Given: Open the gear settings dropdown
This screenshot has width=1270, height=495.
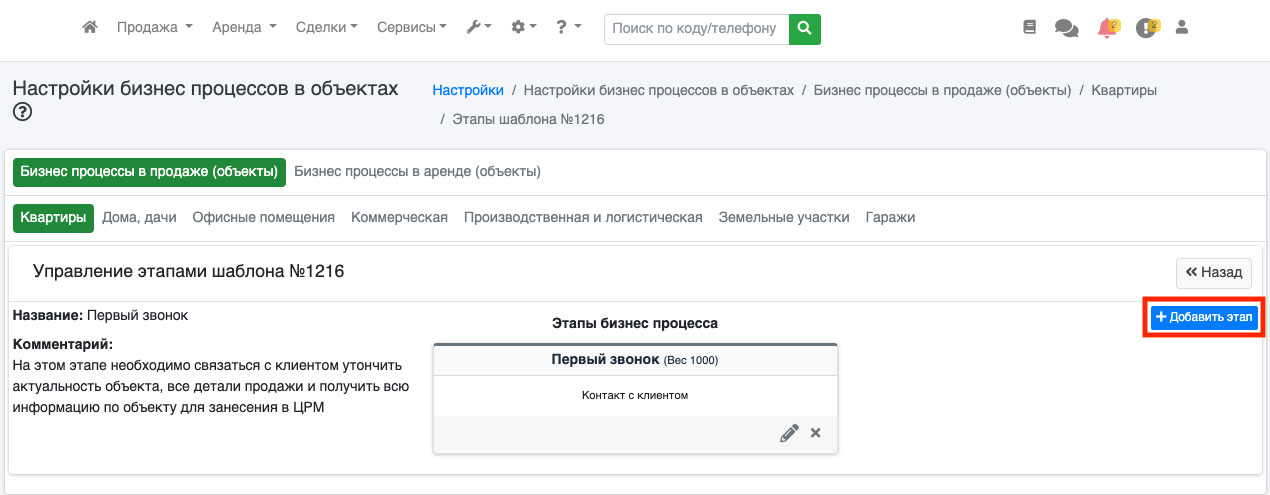Looking at the screenshot, I should [524, 28].
